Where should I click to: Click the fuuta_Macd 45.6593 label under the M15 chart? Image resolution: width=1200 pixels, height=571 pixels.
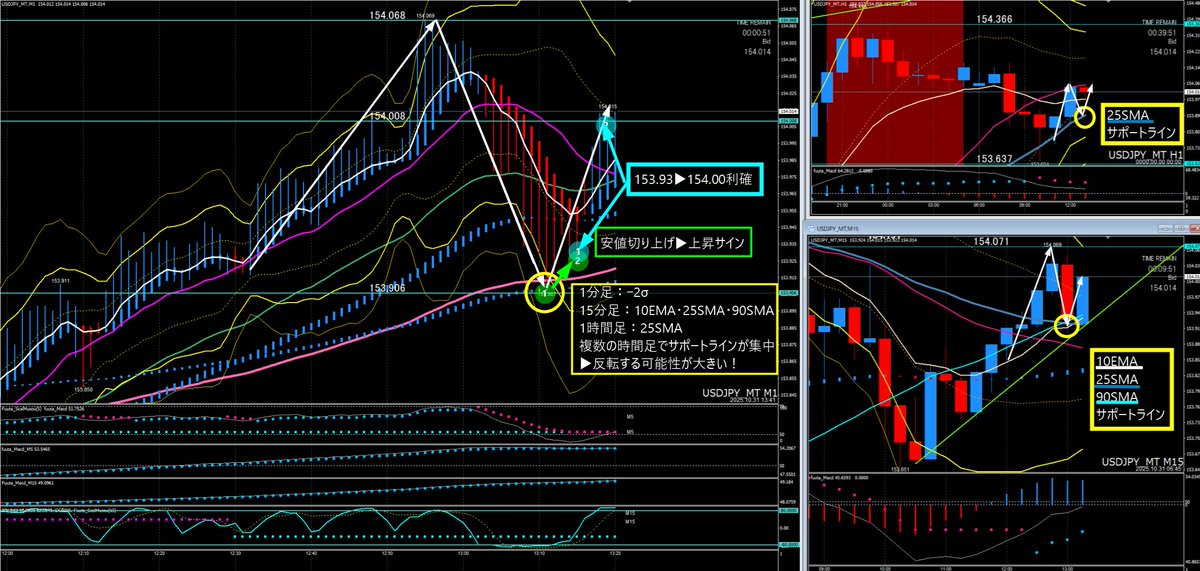(838, 478)
